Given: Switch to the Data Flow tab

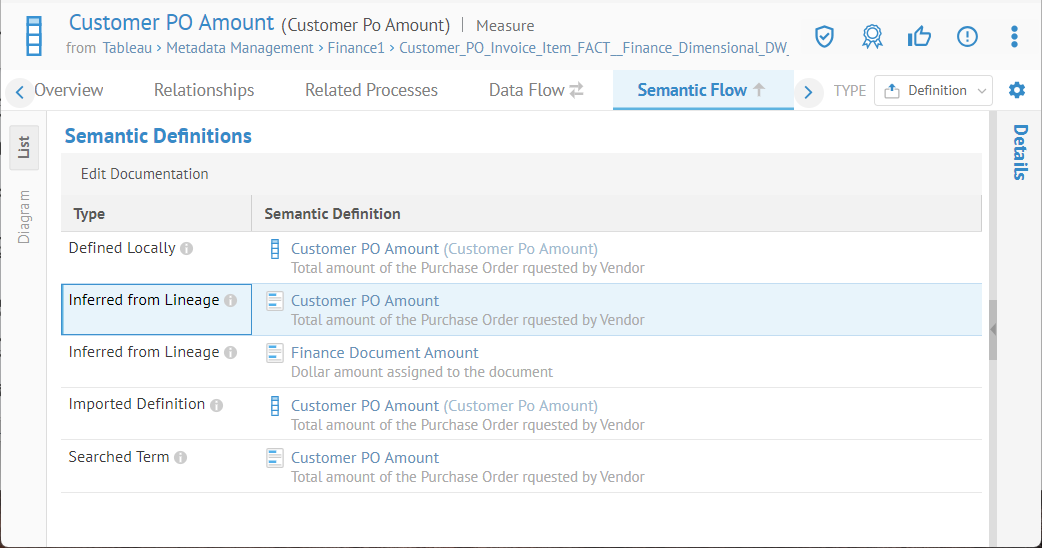Looking at the screenshot, I should [x=535, y=90].
